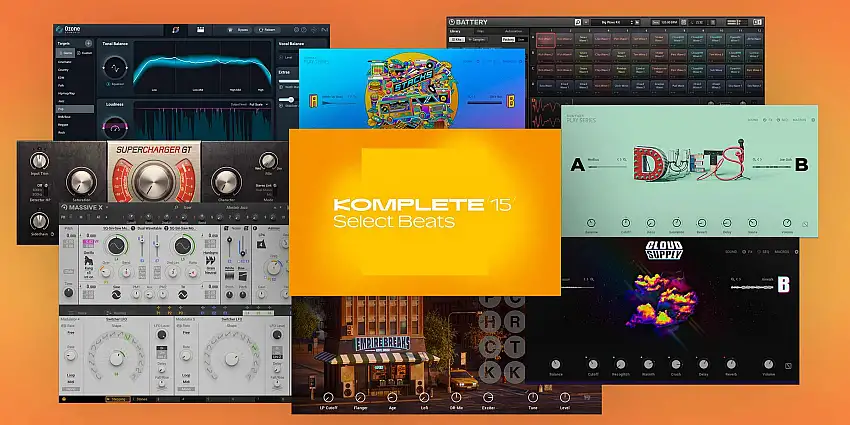Click the Gorilla wavetable icon in Massive X
Viewport: 850px width, 425px height.
(88, 262)
